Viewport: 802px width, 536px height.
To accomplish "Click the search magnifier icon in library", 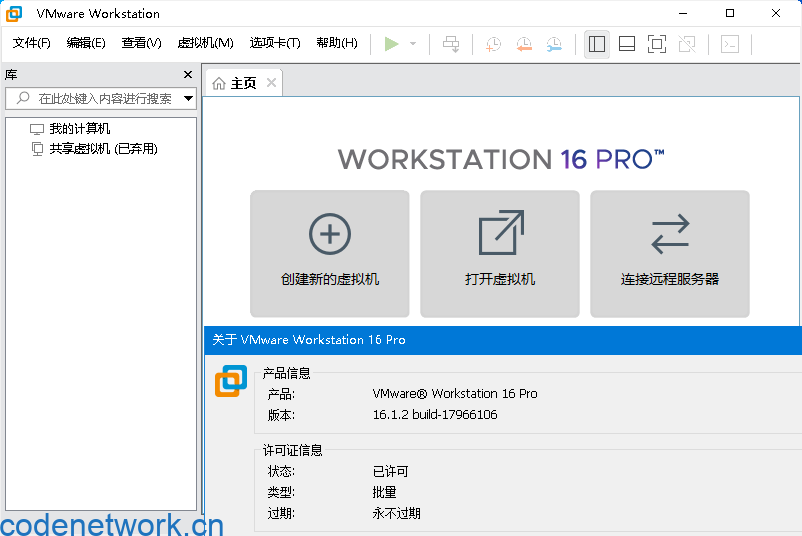I will pos(23,98).
